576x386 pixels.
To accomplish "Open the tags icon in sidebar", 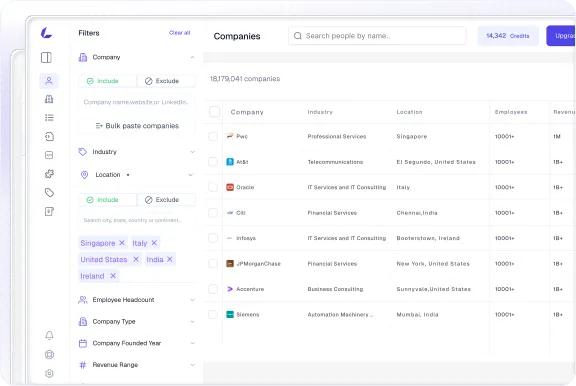I will pos(49,192).
